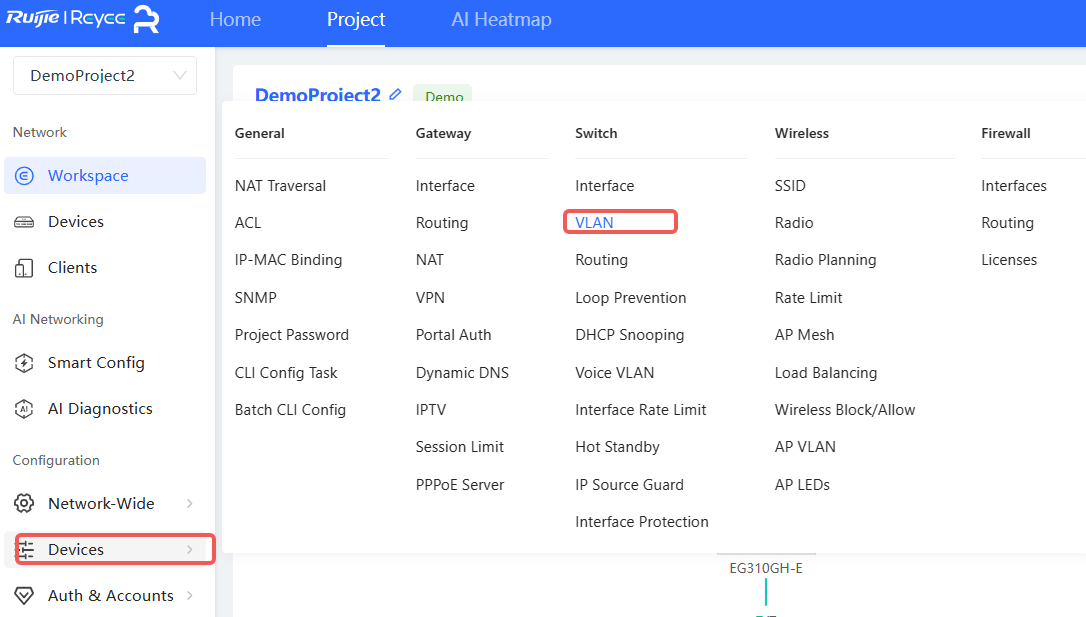
Task: Open Licenses under the Firewall column
Action: pos(1009,260)
